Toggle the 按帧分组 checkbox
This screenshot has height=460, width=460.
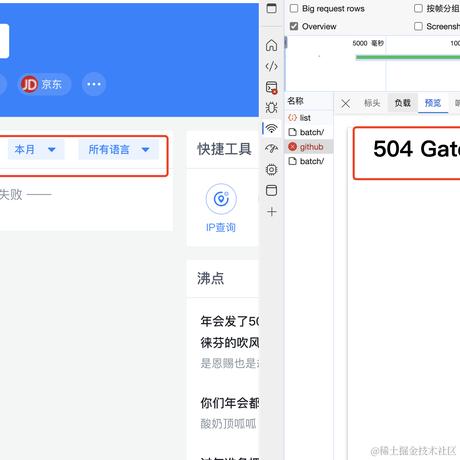(418, 8)
